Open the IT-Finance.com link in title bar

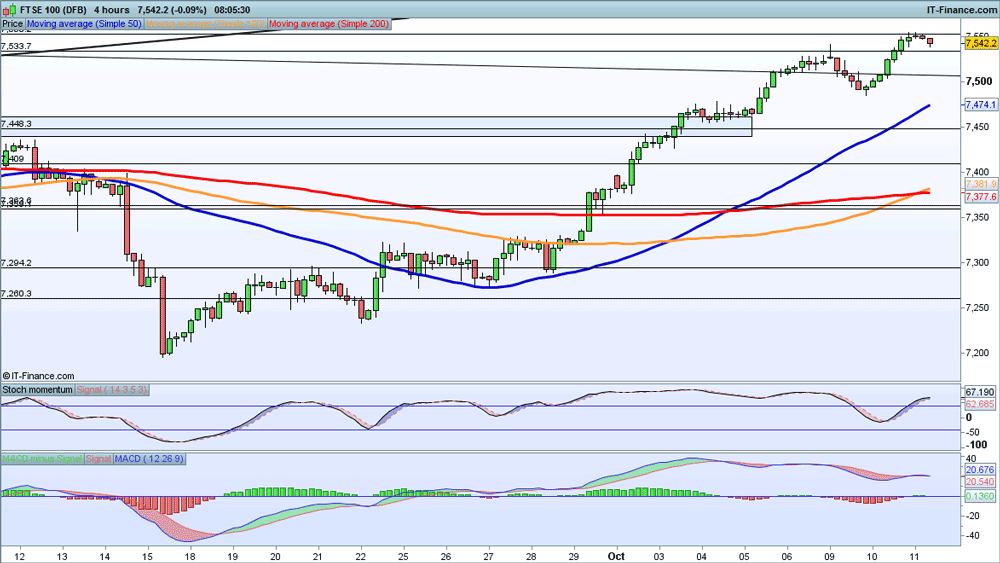962,10
